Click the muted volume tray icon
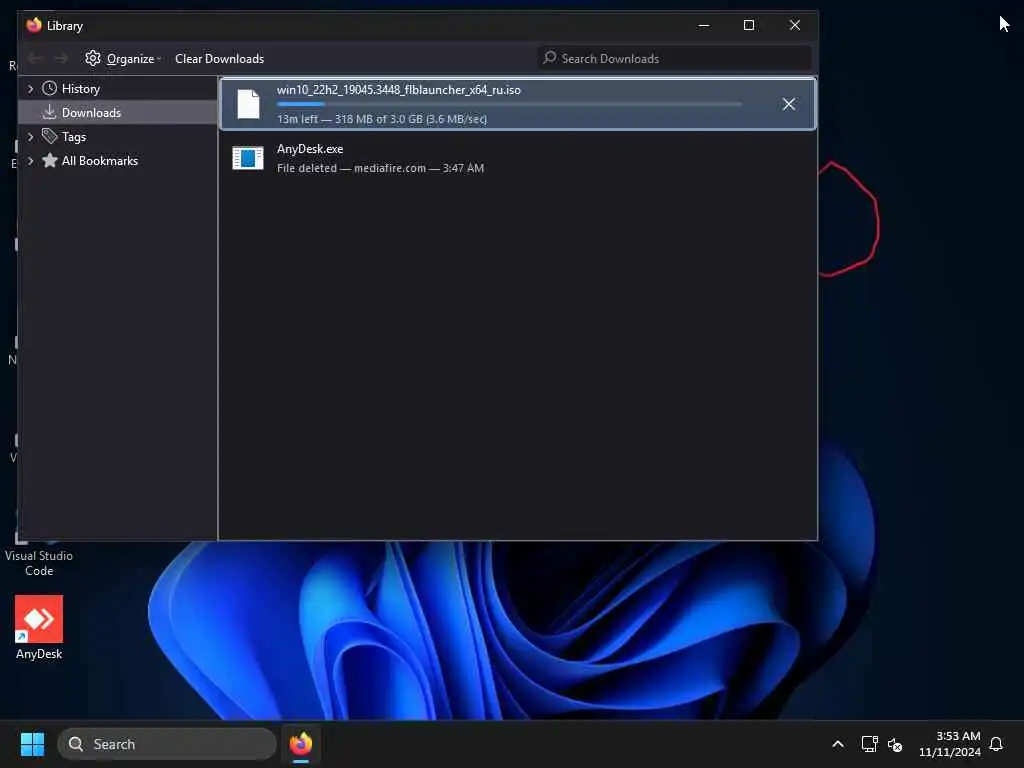The height and width of the screenshot is (768, 1024). pyautogui.click(x=895, y=744)
